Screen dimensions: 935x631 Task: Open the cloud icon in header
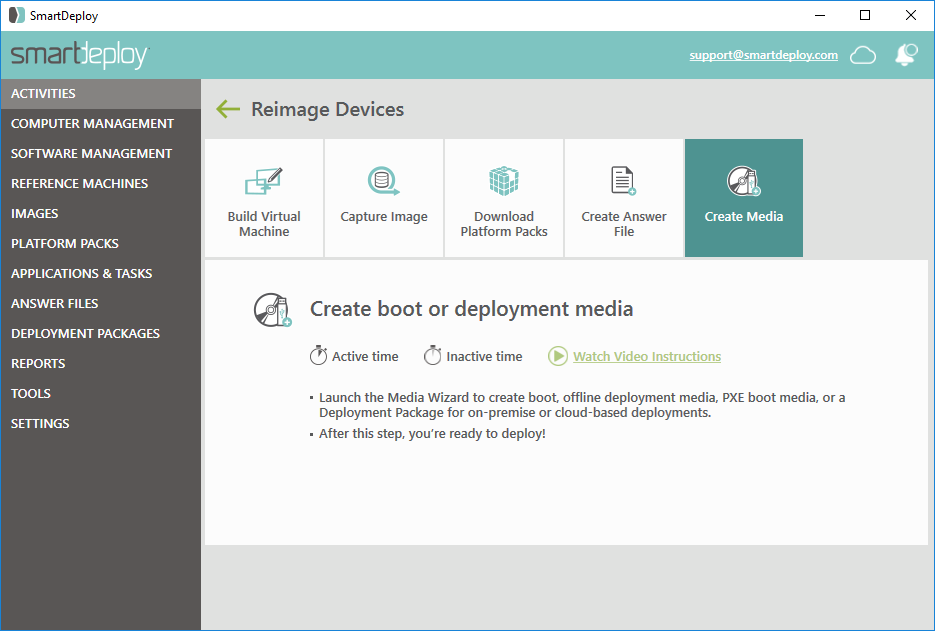point(863,55)
